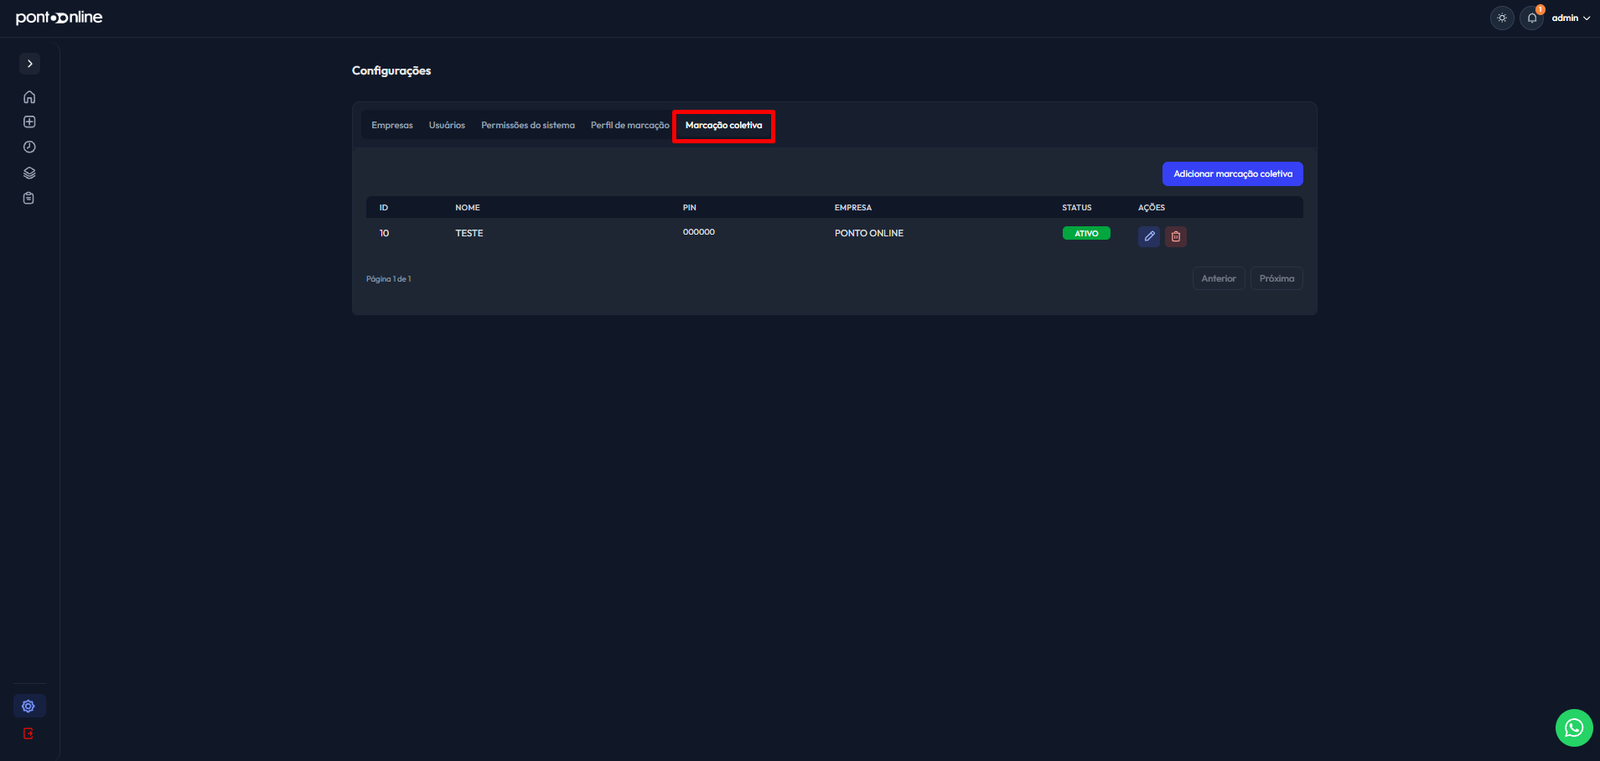Viewport: 1600px width, 761px height.
Task: Open Perfil de marcação tab
Action: [x=630, y=125]
